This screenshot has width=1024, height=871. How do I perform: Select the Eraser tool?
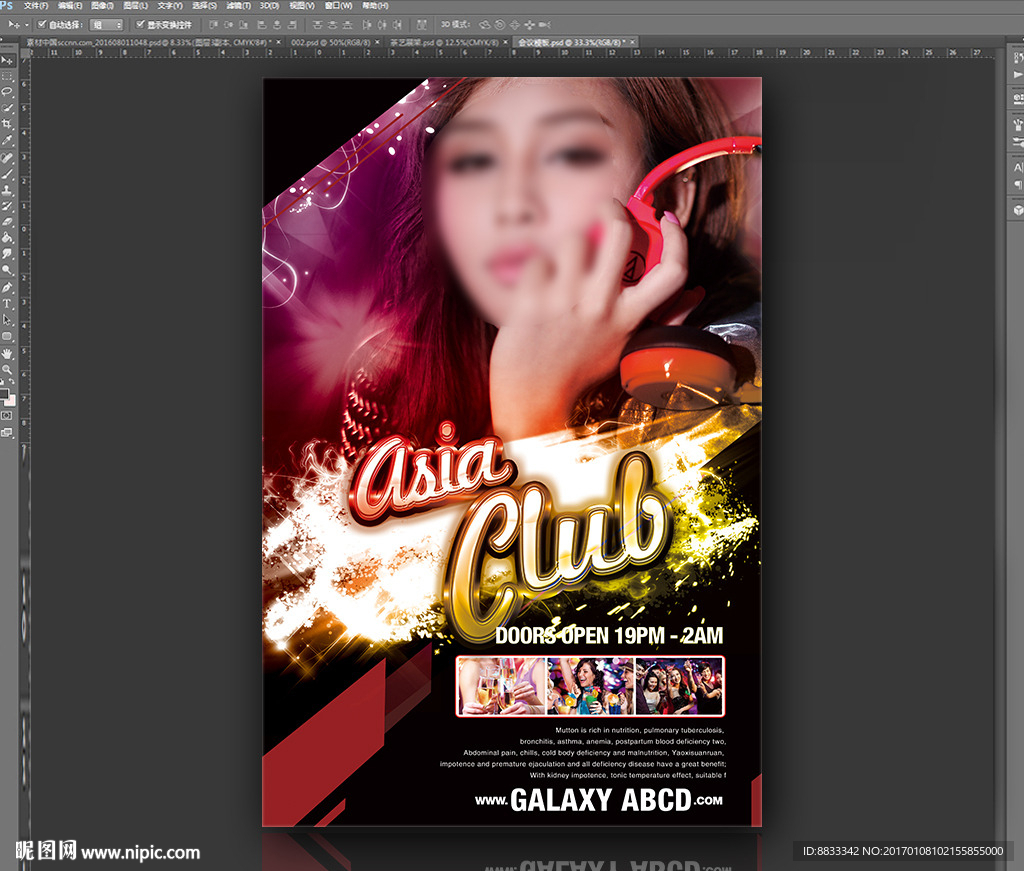pyautogui.click(x=7, y=222)
